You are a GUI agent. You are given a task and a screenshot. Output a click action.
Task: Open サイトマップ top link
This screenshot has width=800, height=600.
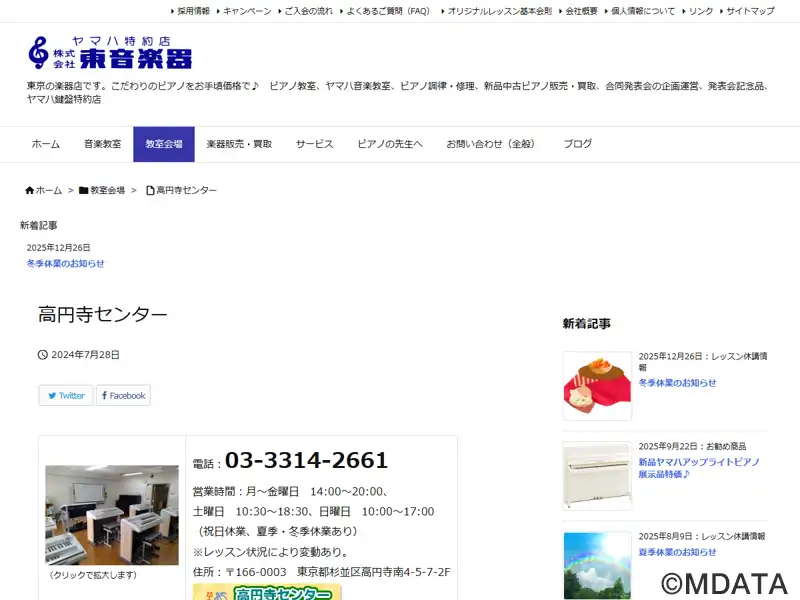point(751,11)
